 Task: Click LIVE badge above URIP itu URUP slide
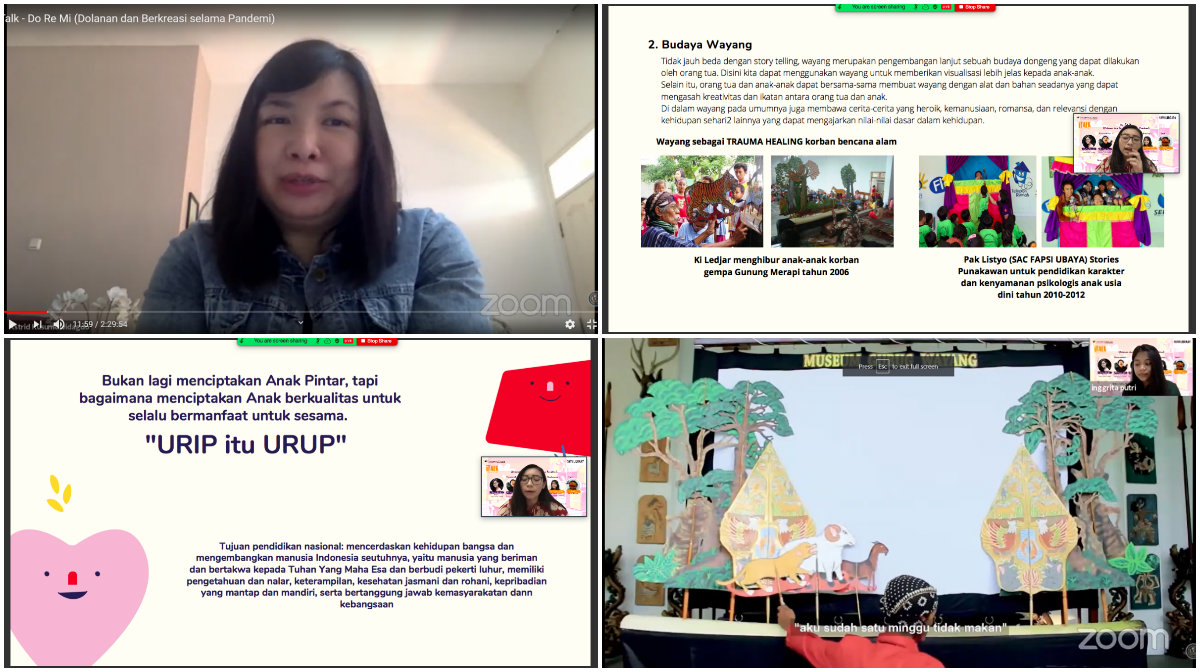click(348, 341)
